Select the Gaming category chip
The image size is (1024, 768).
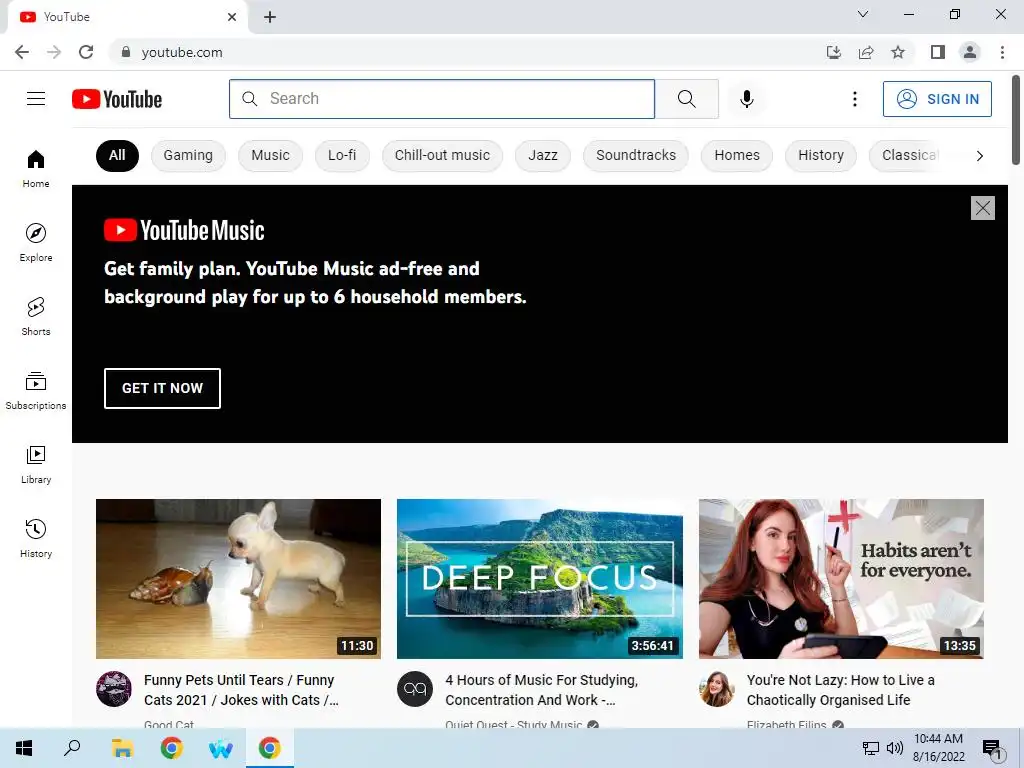point(188,155)
